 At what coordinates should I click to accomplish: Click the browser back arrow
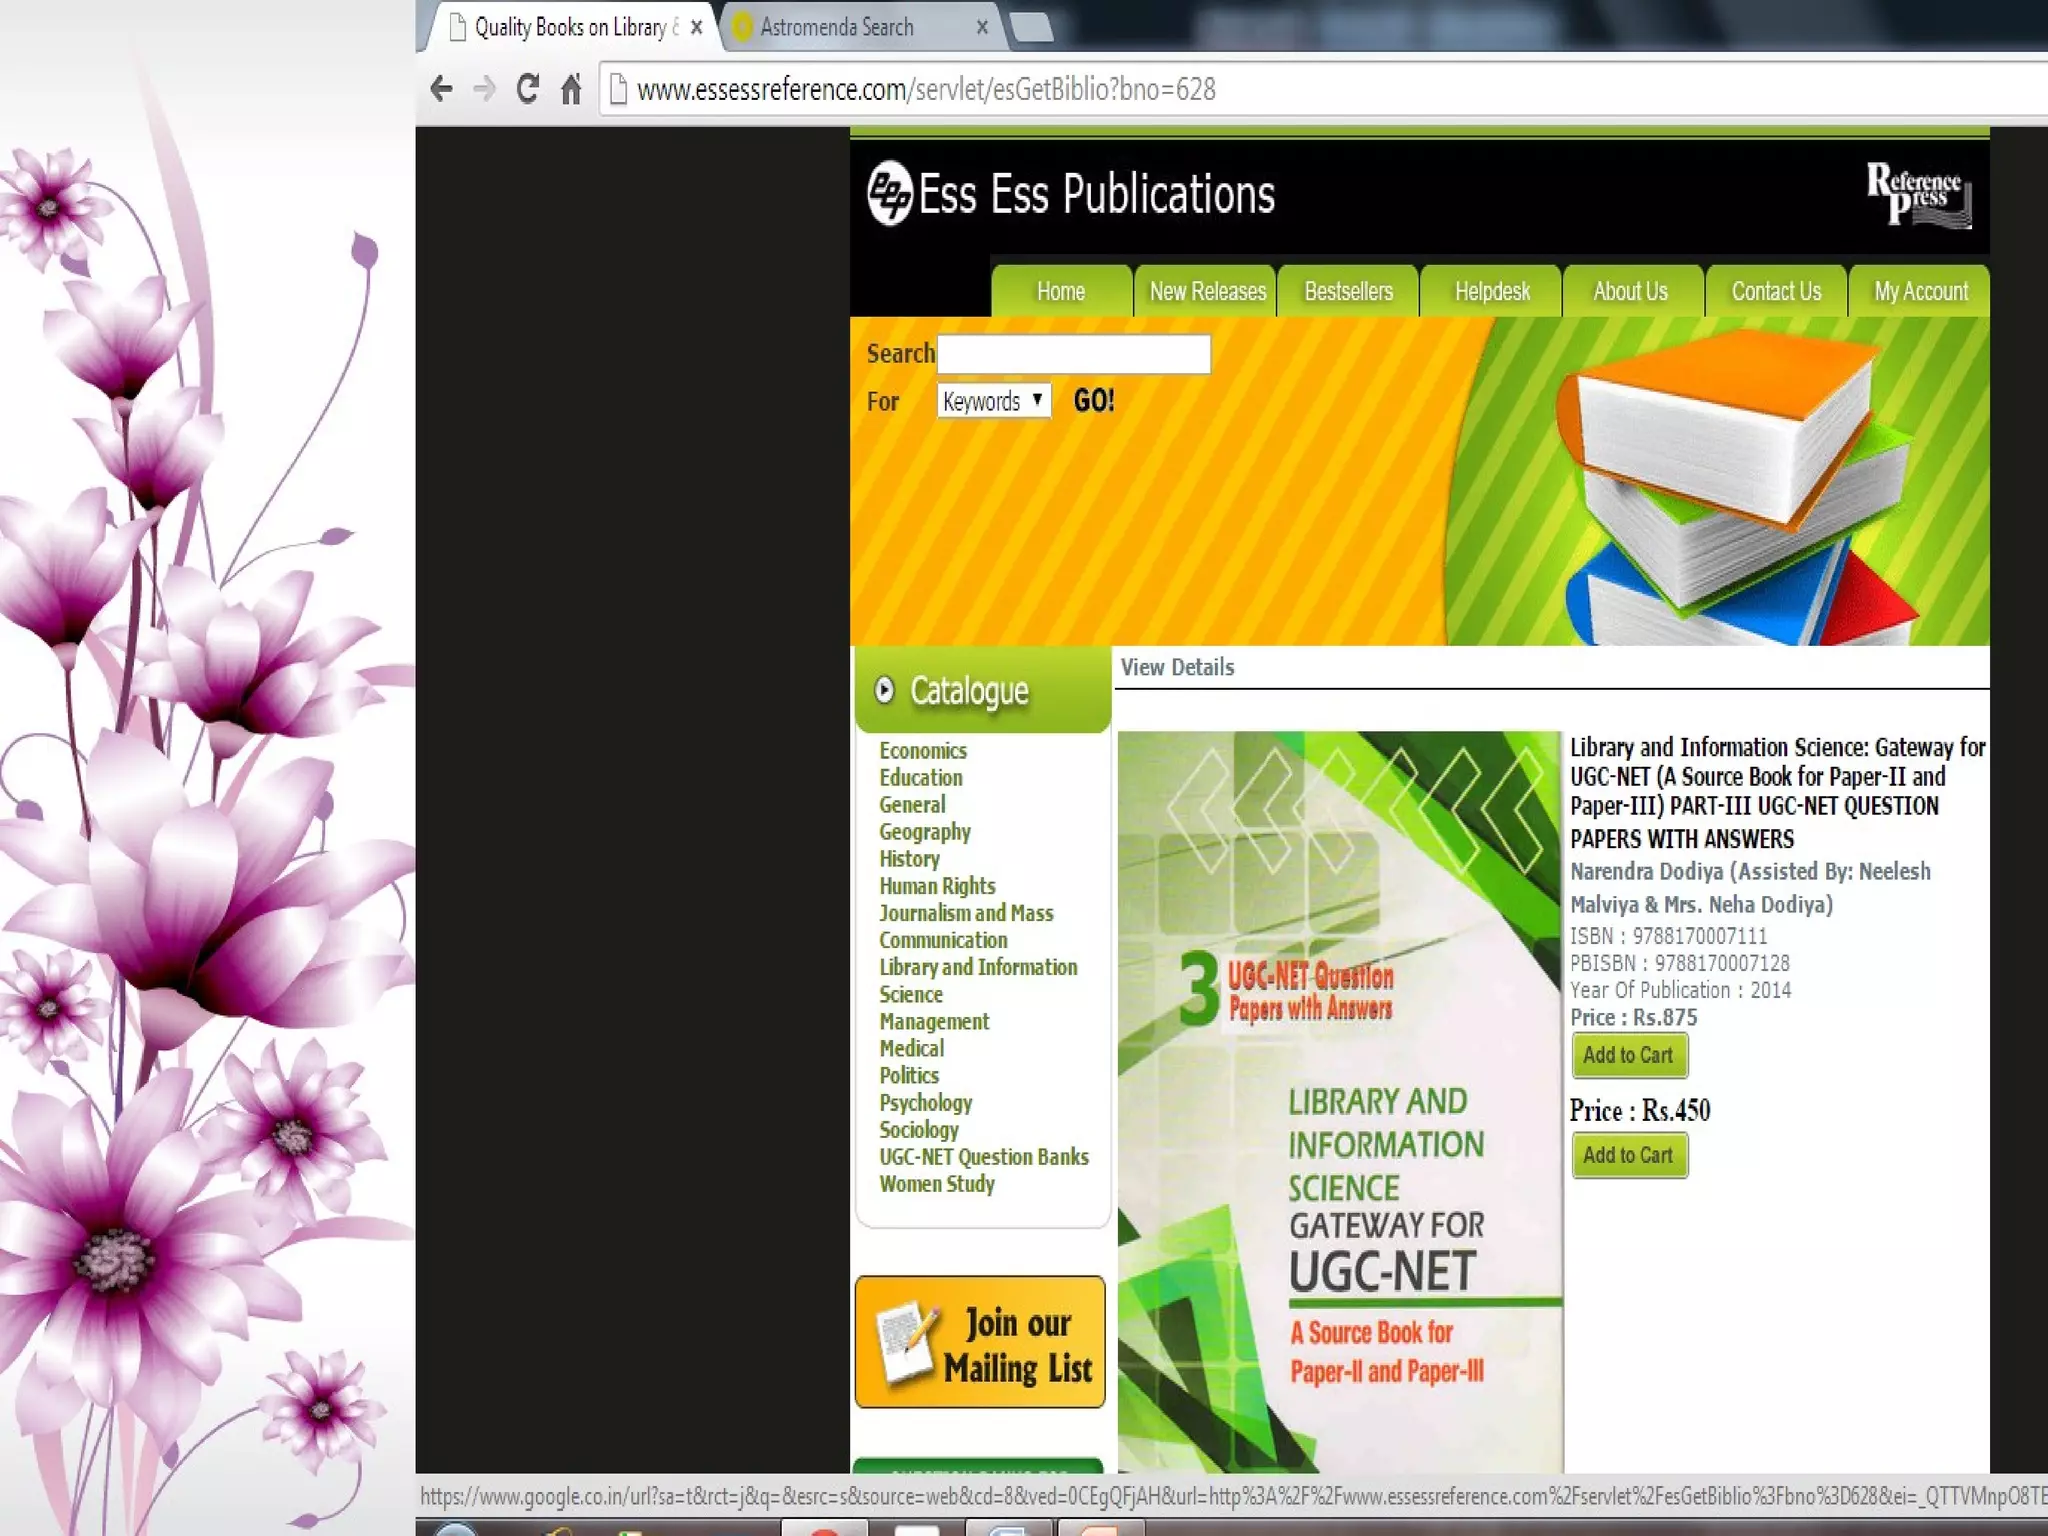point(441,89)
